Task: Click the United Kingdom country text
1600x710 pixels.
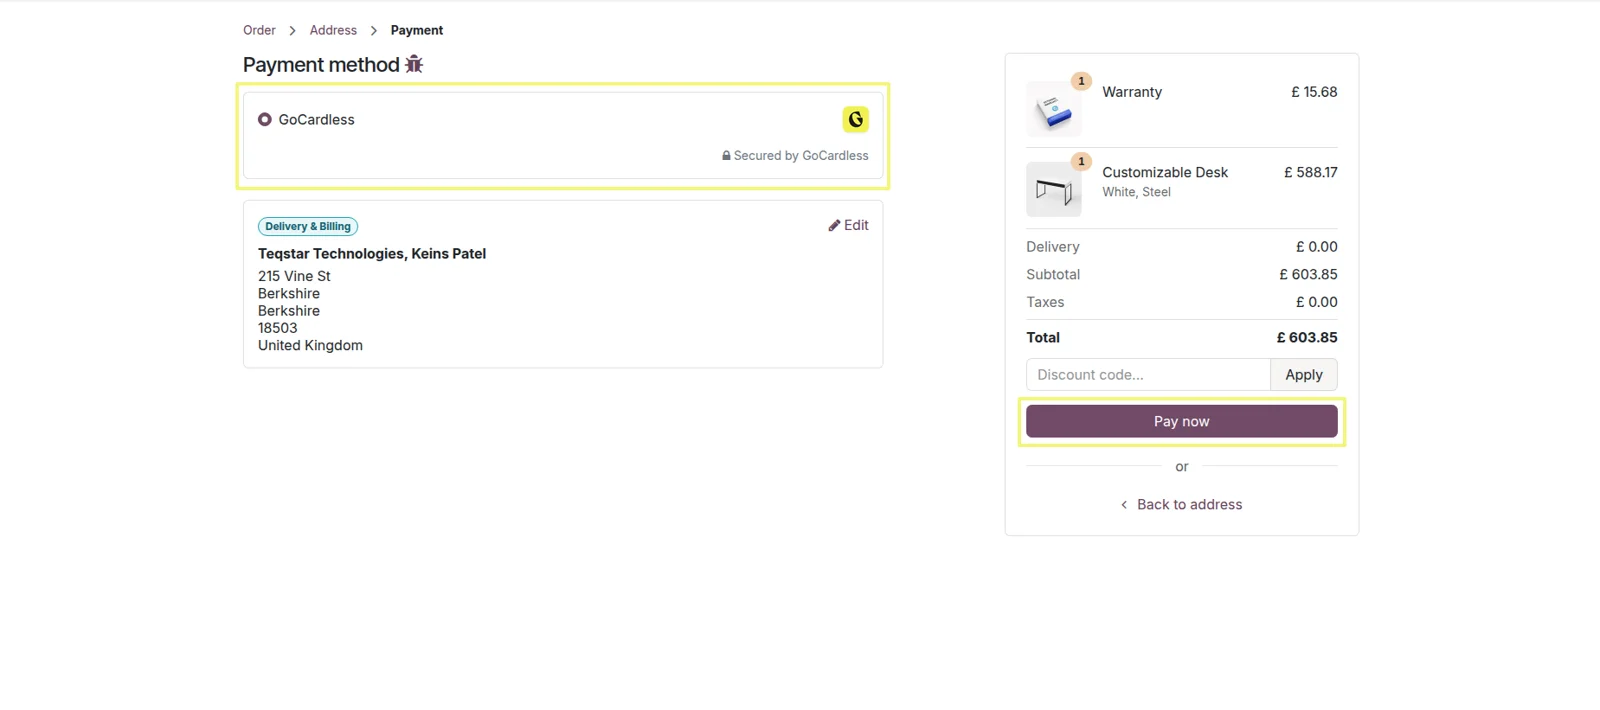Action: click(x=310, y=345)
